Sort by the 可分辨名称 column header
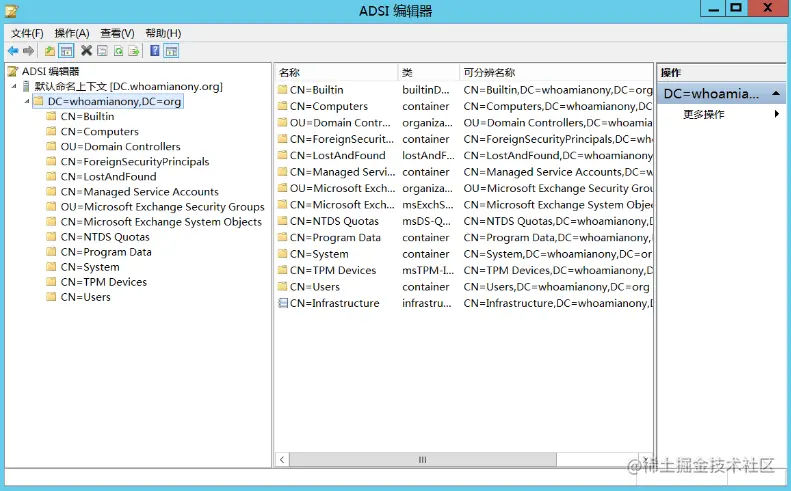 (x=556, y=73)
